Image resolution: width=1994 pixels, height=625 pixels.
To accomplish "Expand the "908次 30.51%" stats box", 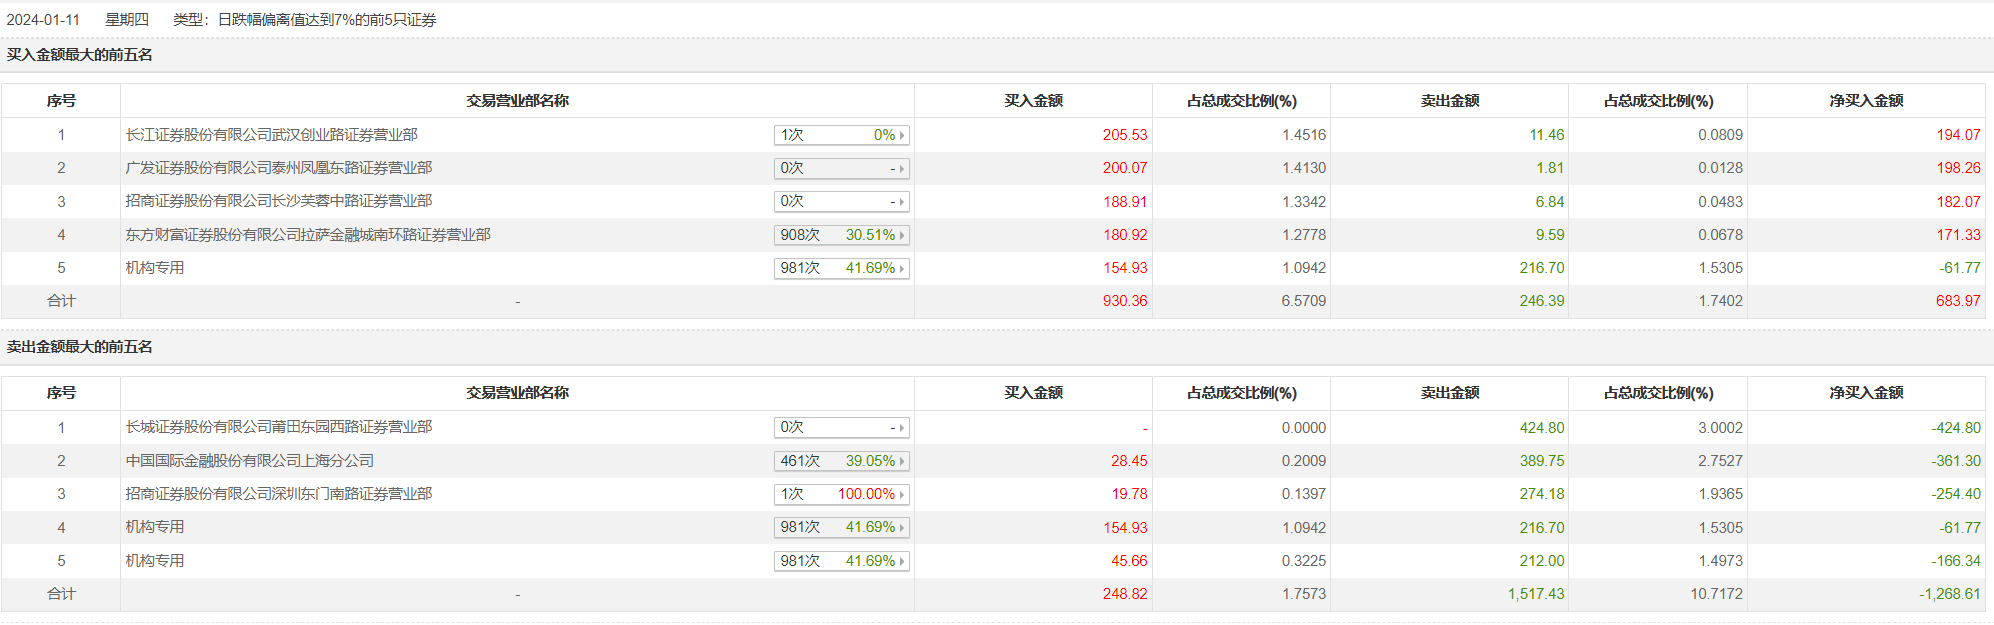I will click(841, 235).
